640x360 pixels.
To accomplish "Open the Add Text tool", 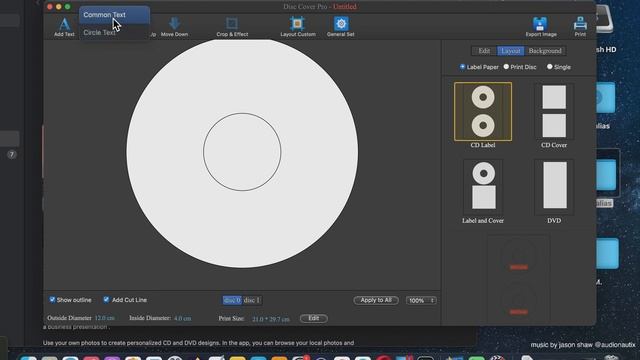I will coord(64,27).
